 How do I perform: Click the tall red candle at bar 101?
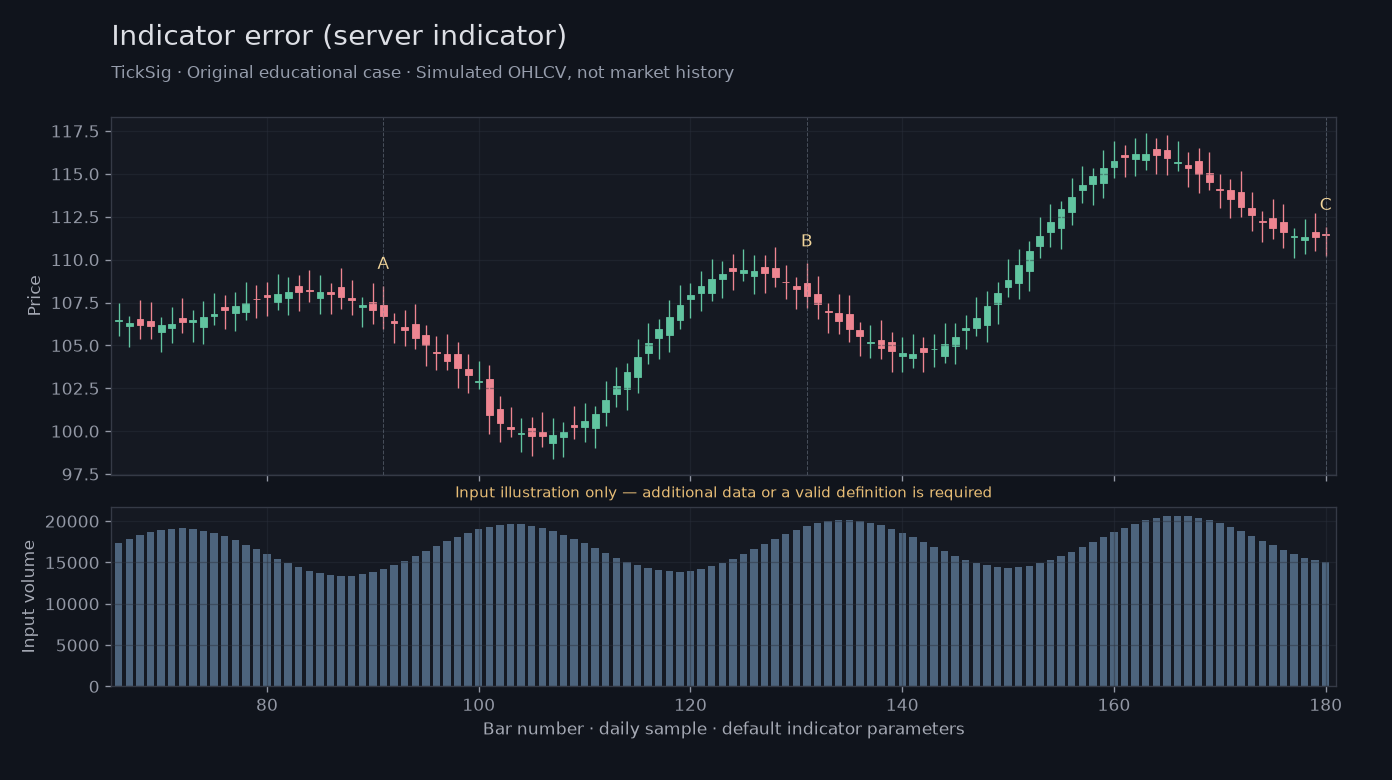tap(490, 398)
